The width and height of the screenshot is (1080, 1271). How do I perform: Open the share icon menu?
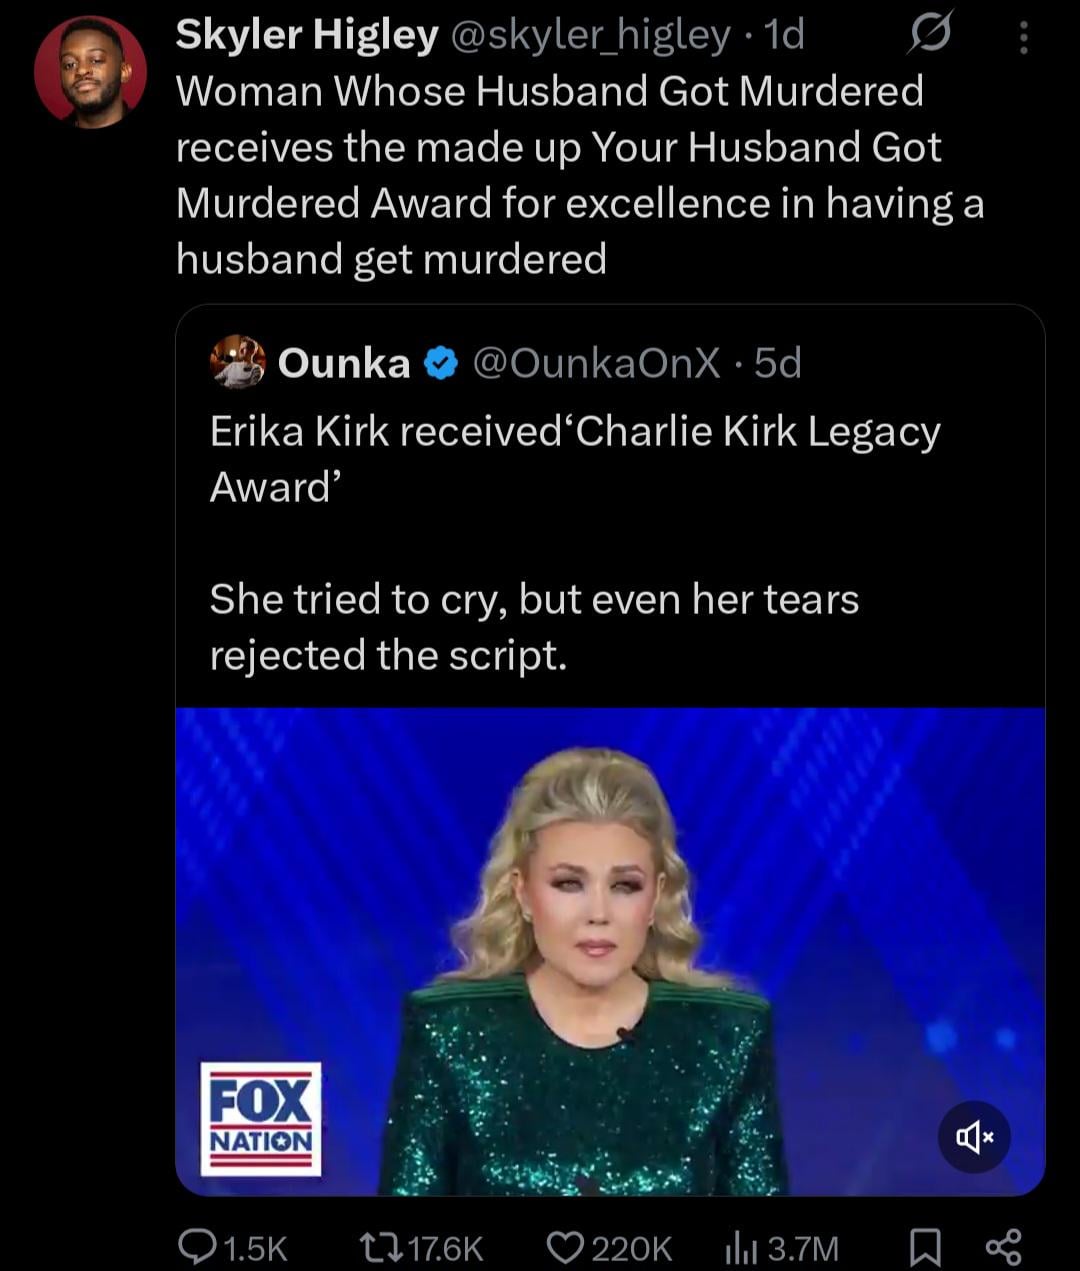coord(1002,1246)
